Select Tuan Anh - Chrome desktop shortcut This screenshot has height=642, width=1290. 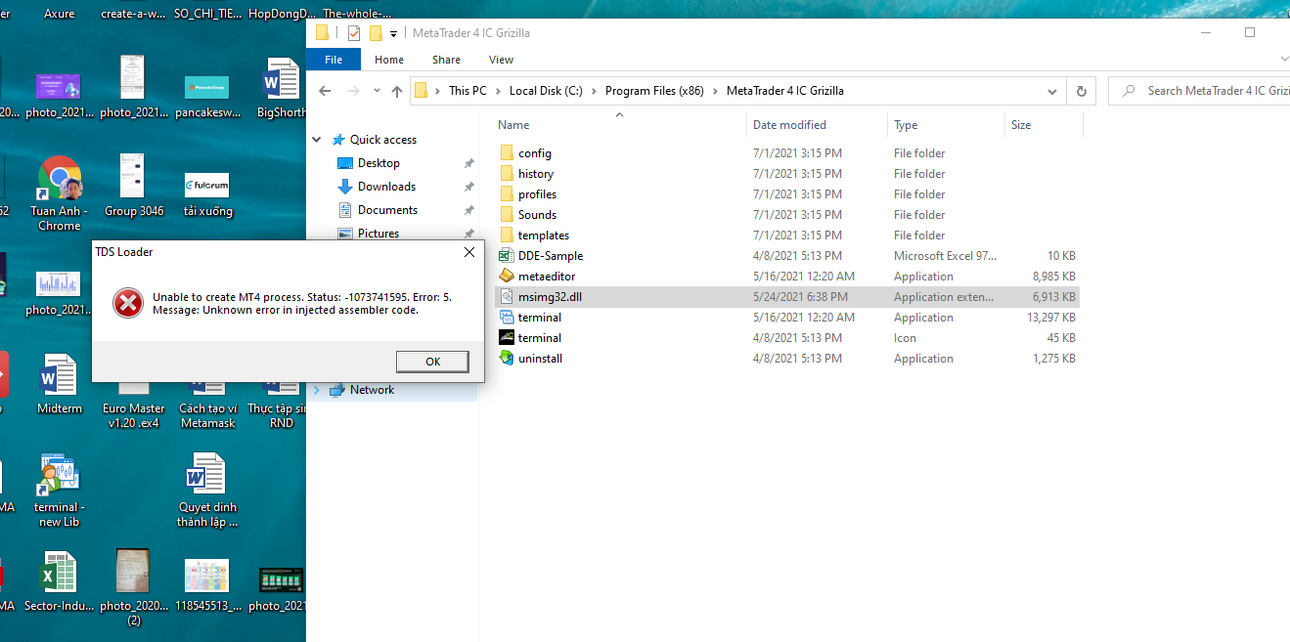coord(59,194)
